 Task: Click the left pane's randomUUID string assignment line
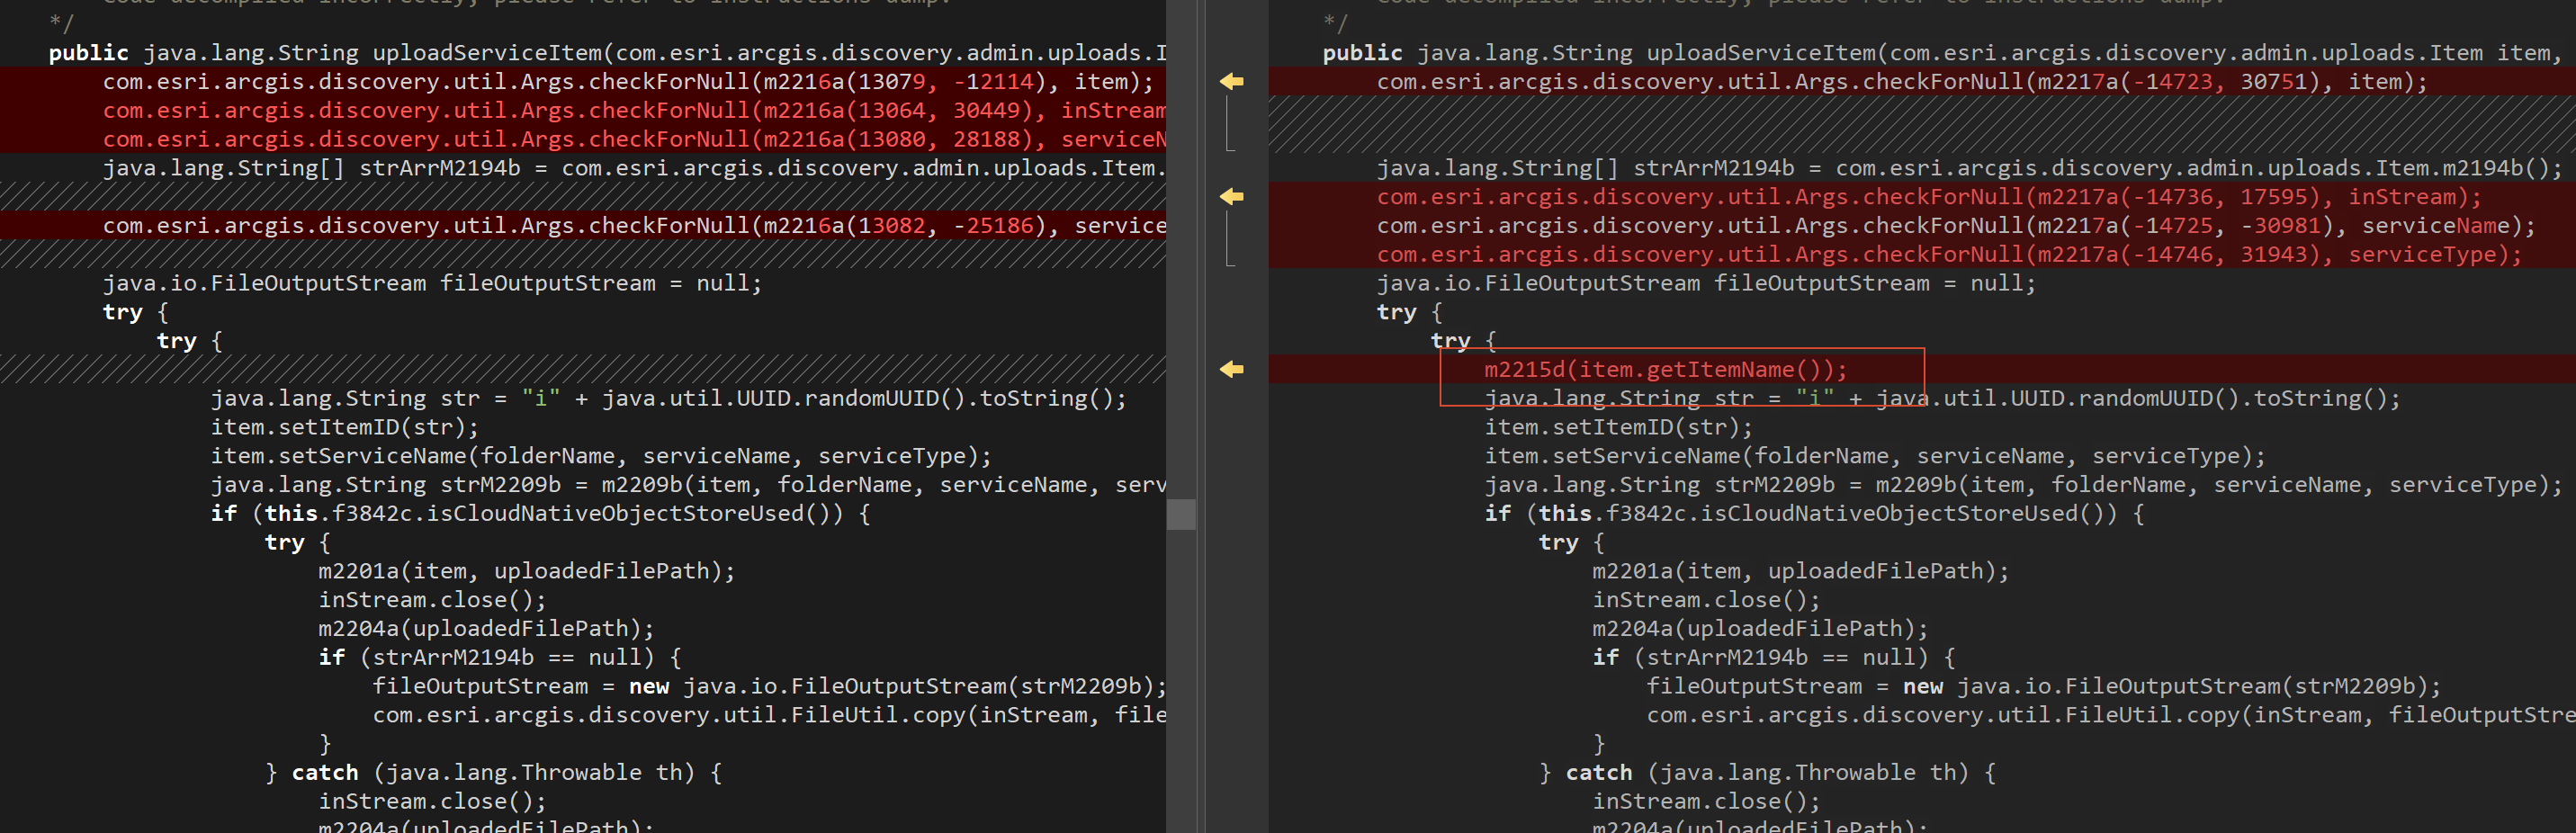pyautogui.click(x=668, y=399)
